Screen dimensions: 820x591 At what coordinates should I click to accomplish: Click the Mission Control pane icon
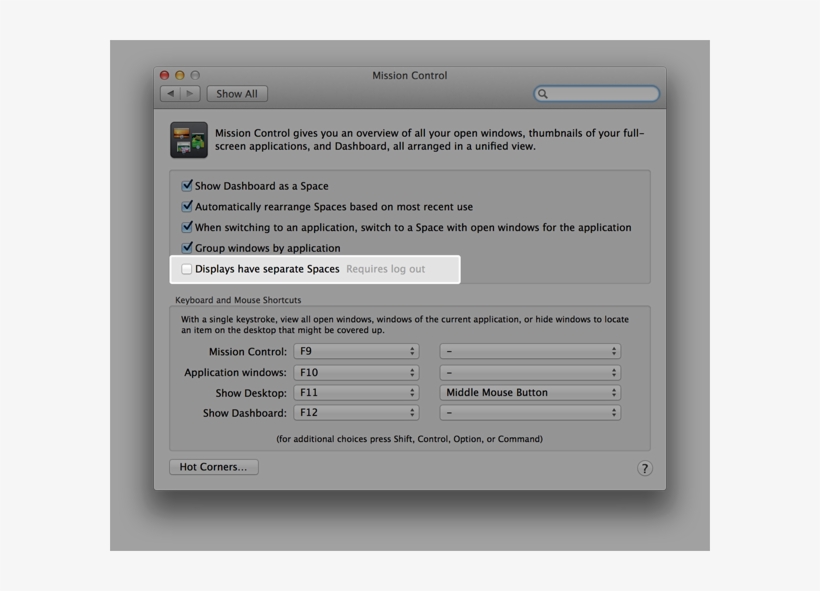click(189, 140)
